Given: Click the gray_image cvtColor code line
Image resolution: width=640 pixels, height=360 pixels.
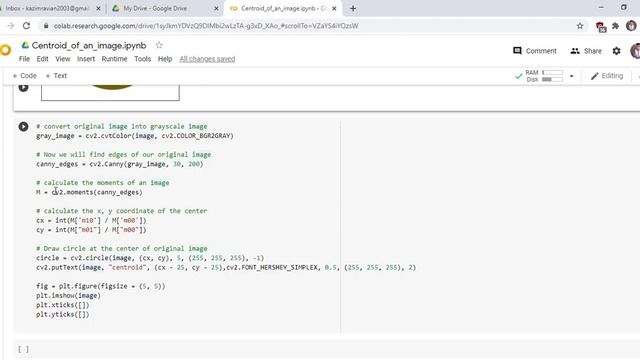Looking at the screenshot, I should [135, 136].
